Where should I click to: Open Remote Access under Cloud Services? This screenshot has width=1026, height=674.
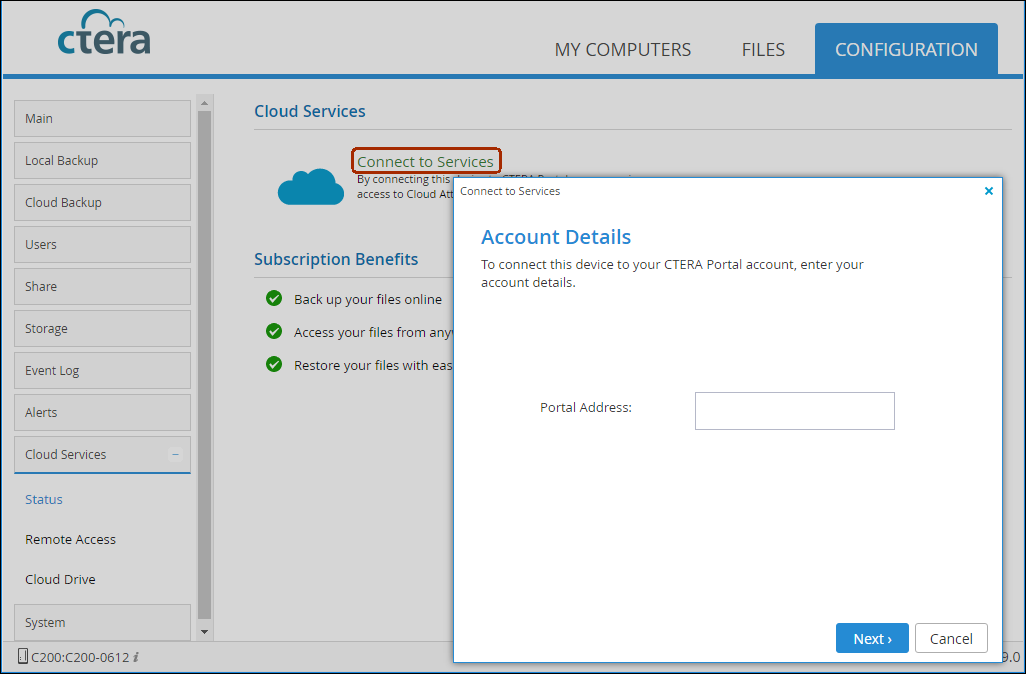(x=71, y=539)
